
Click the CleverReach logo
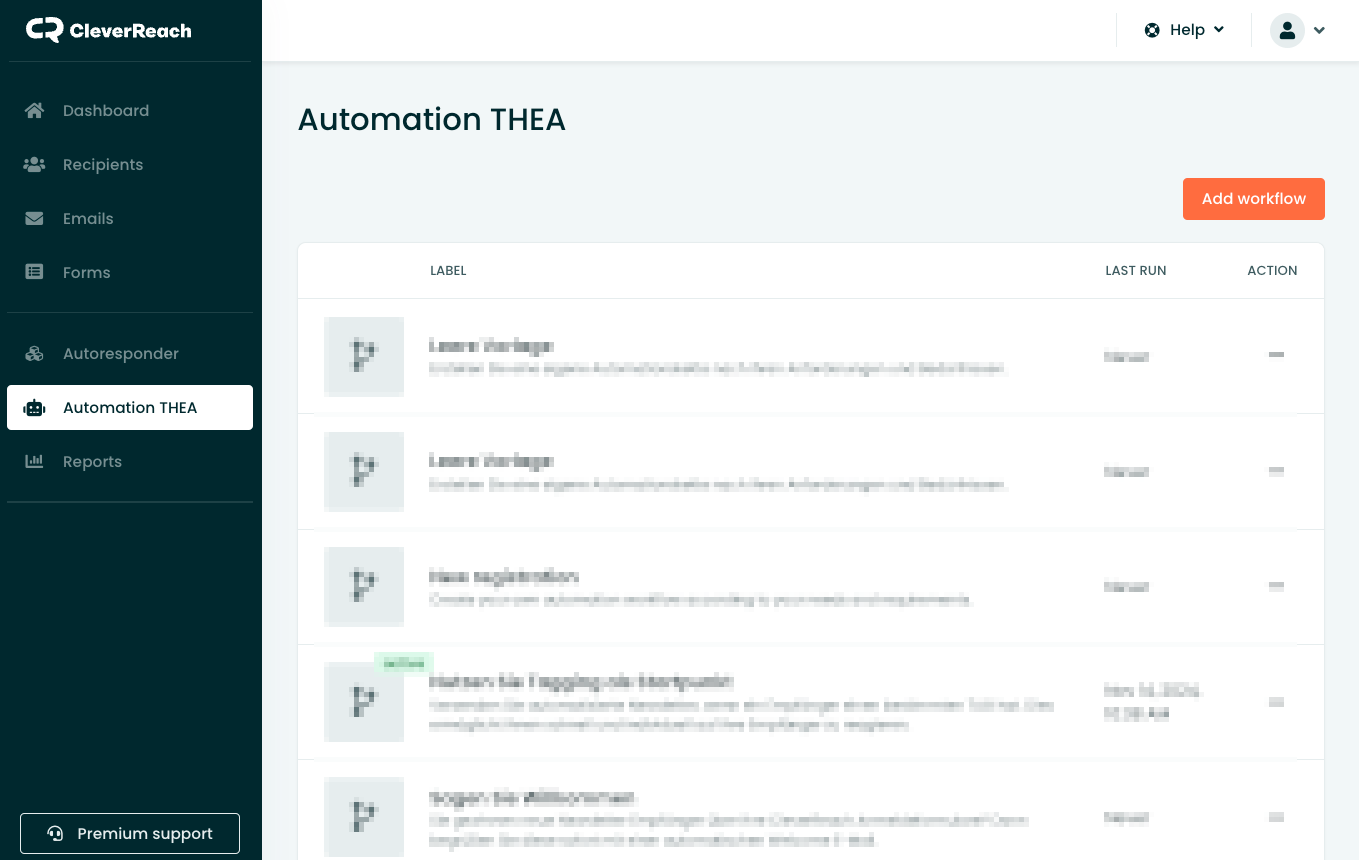(108, 30)
